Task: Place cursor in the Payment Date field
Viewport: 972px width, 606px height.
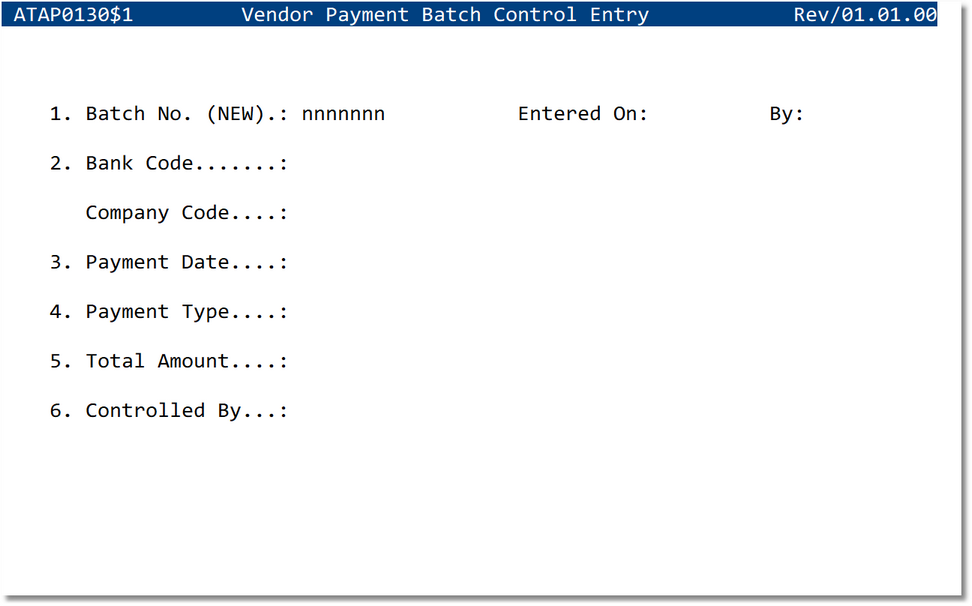Action: coord(330,262)
